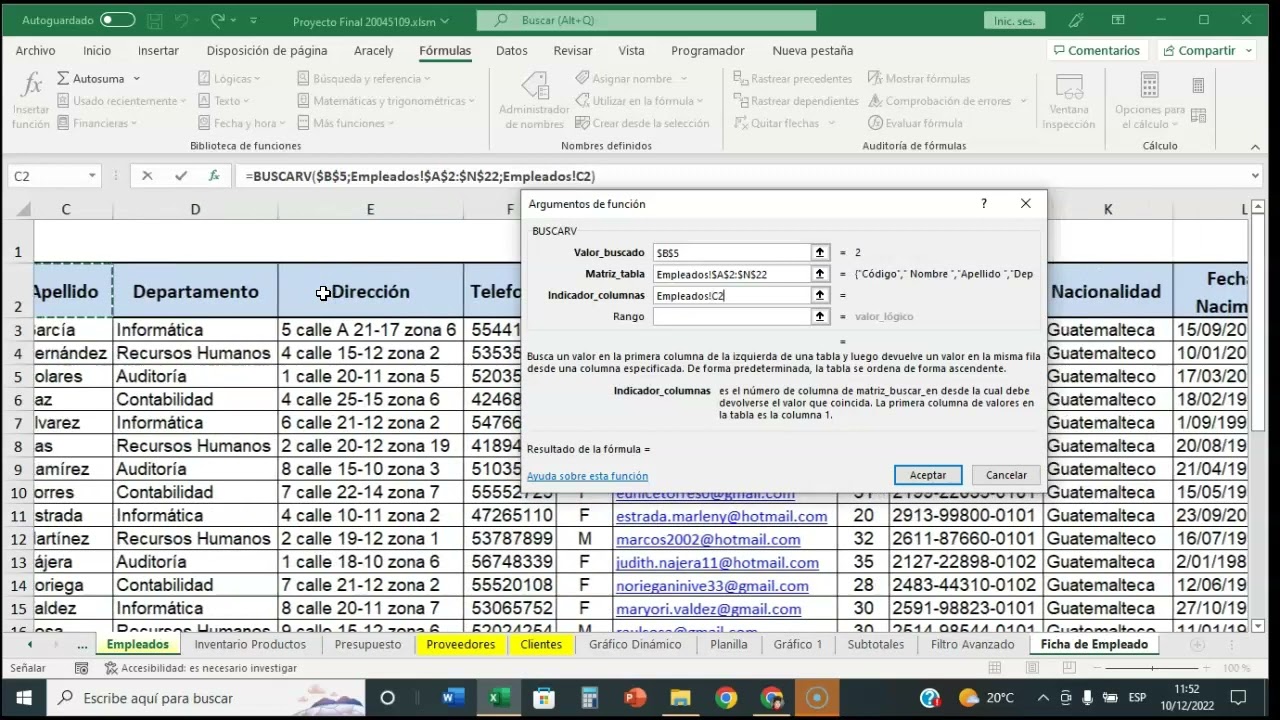Toggle the Autoguardado switch
Image resolution: width=1280 pixels, height=720 pixels.
coord(117,20)
